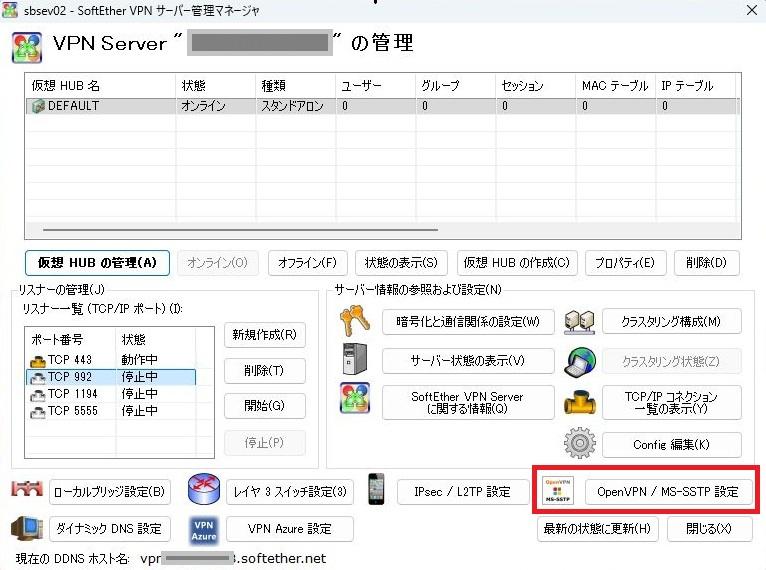Image resolution: width=766 pixels, height=570 pixels.
Task: Open サーバー状態の表示(V)
Action: pos(468,361)
